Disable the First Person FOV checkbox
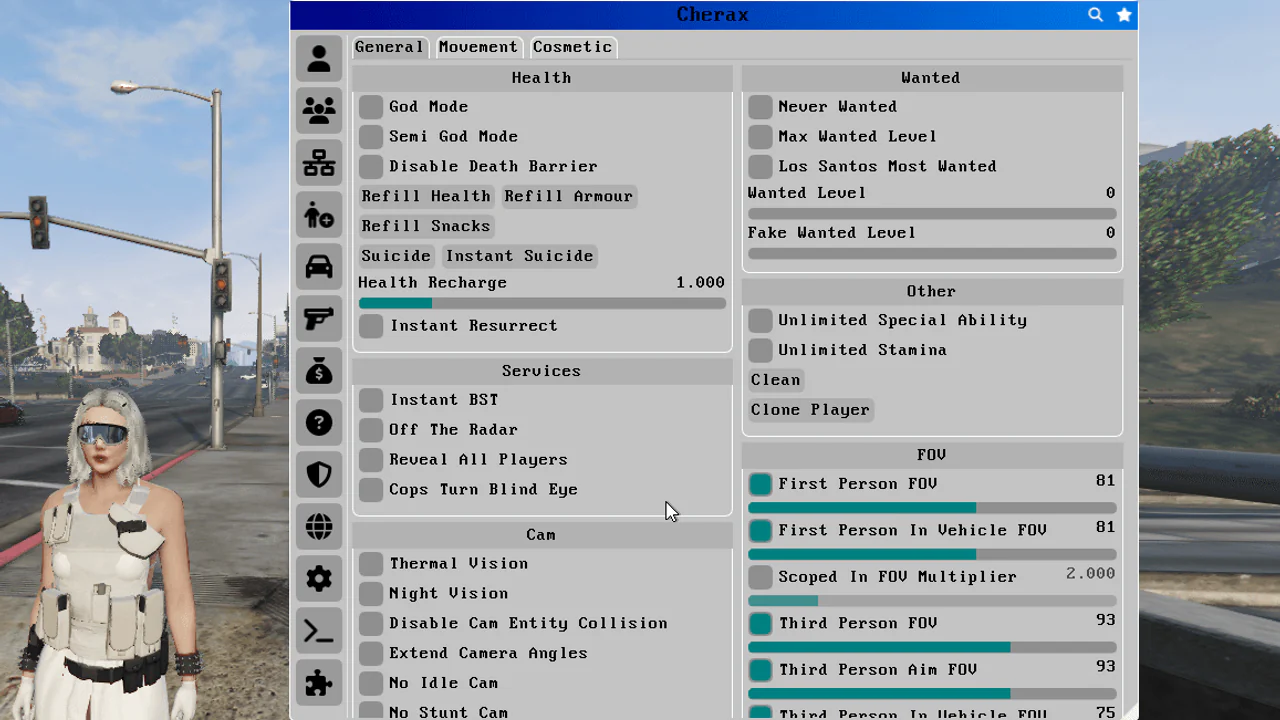The height and width of the screenshot is (720, 1280). coord(760,484)
